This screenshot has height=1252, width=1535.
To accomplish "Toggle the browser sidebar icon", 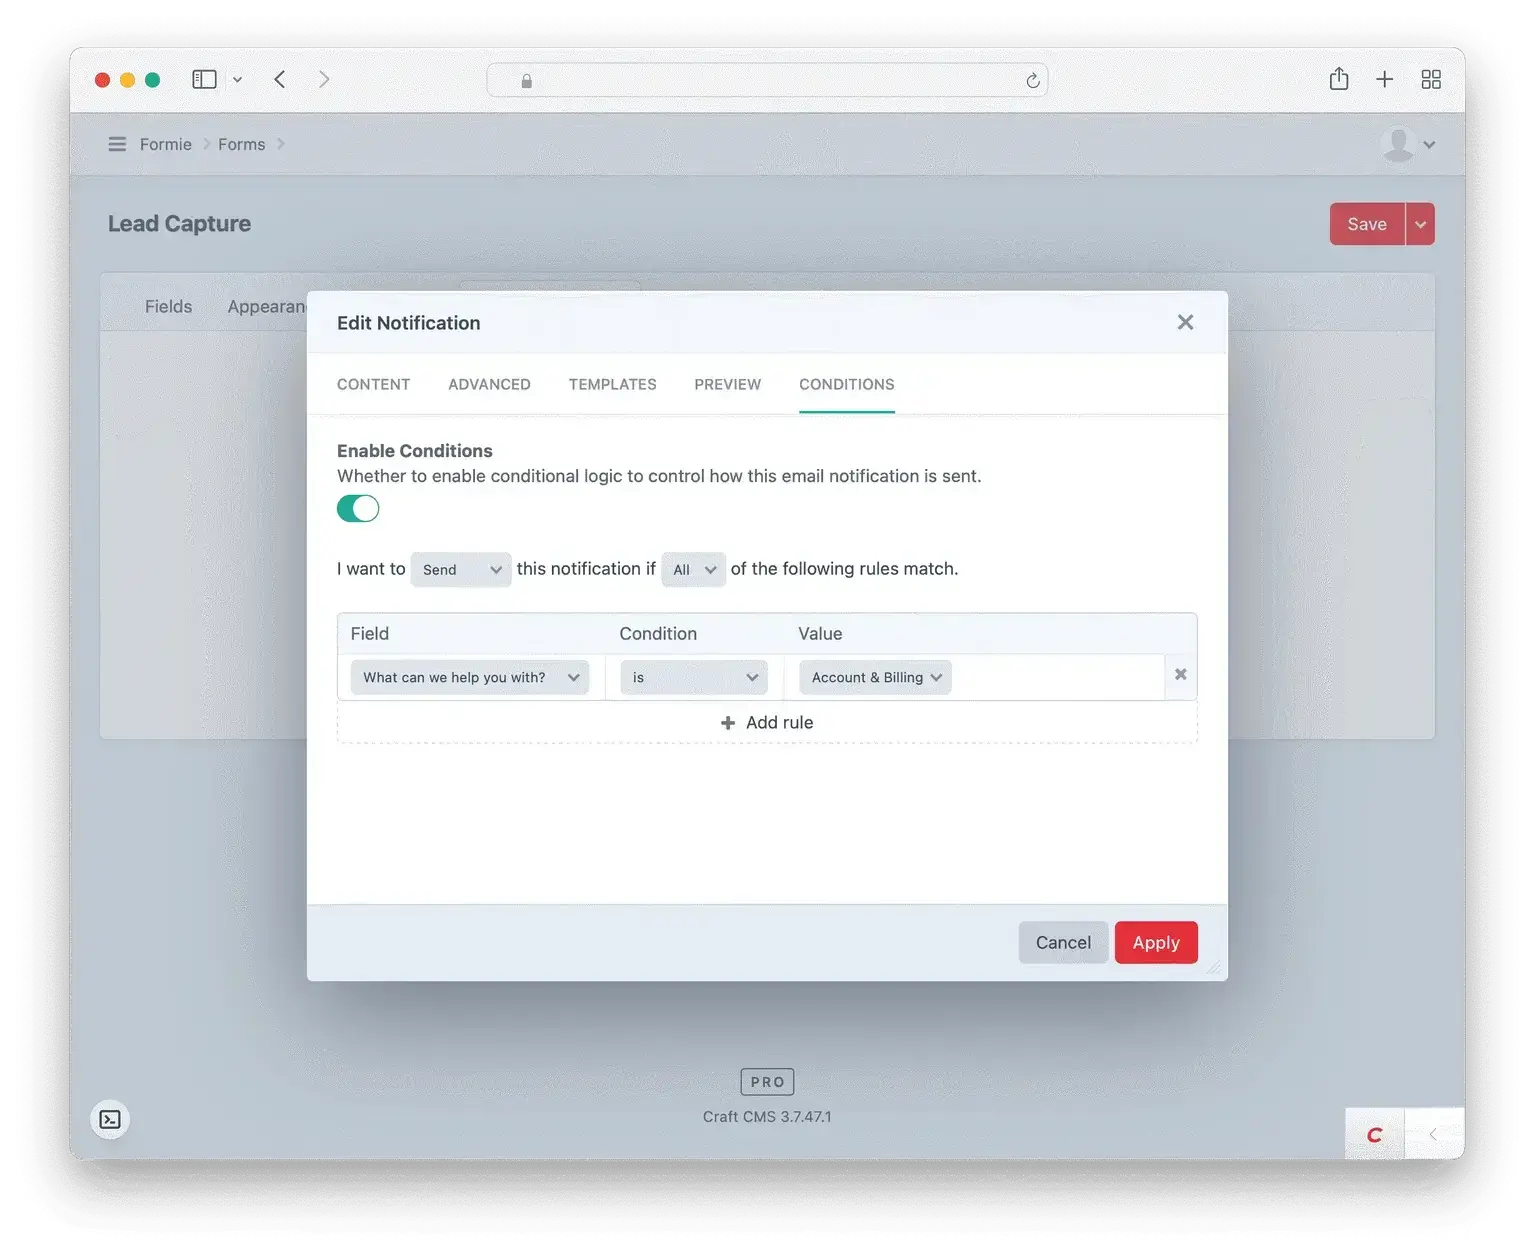I will 203,79.
